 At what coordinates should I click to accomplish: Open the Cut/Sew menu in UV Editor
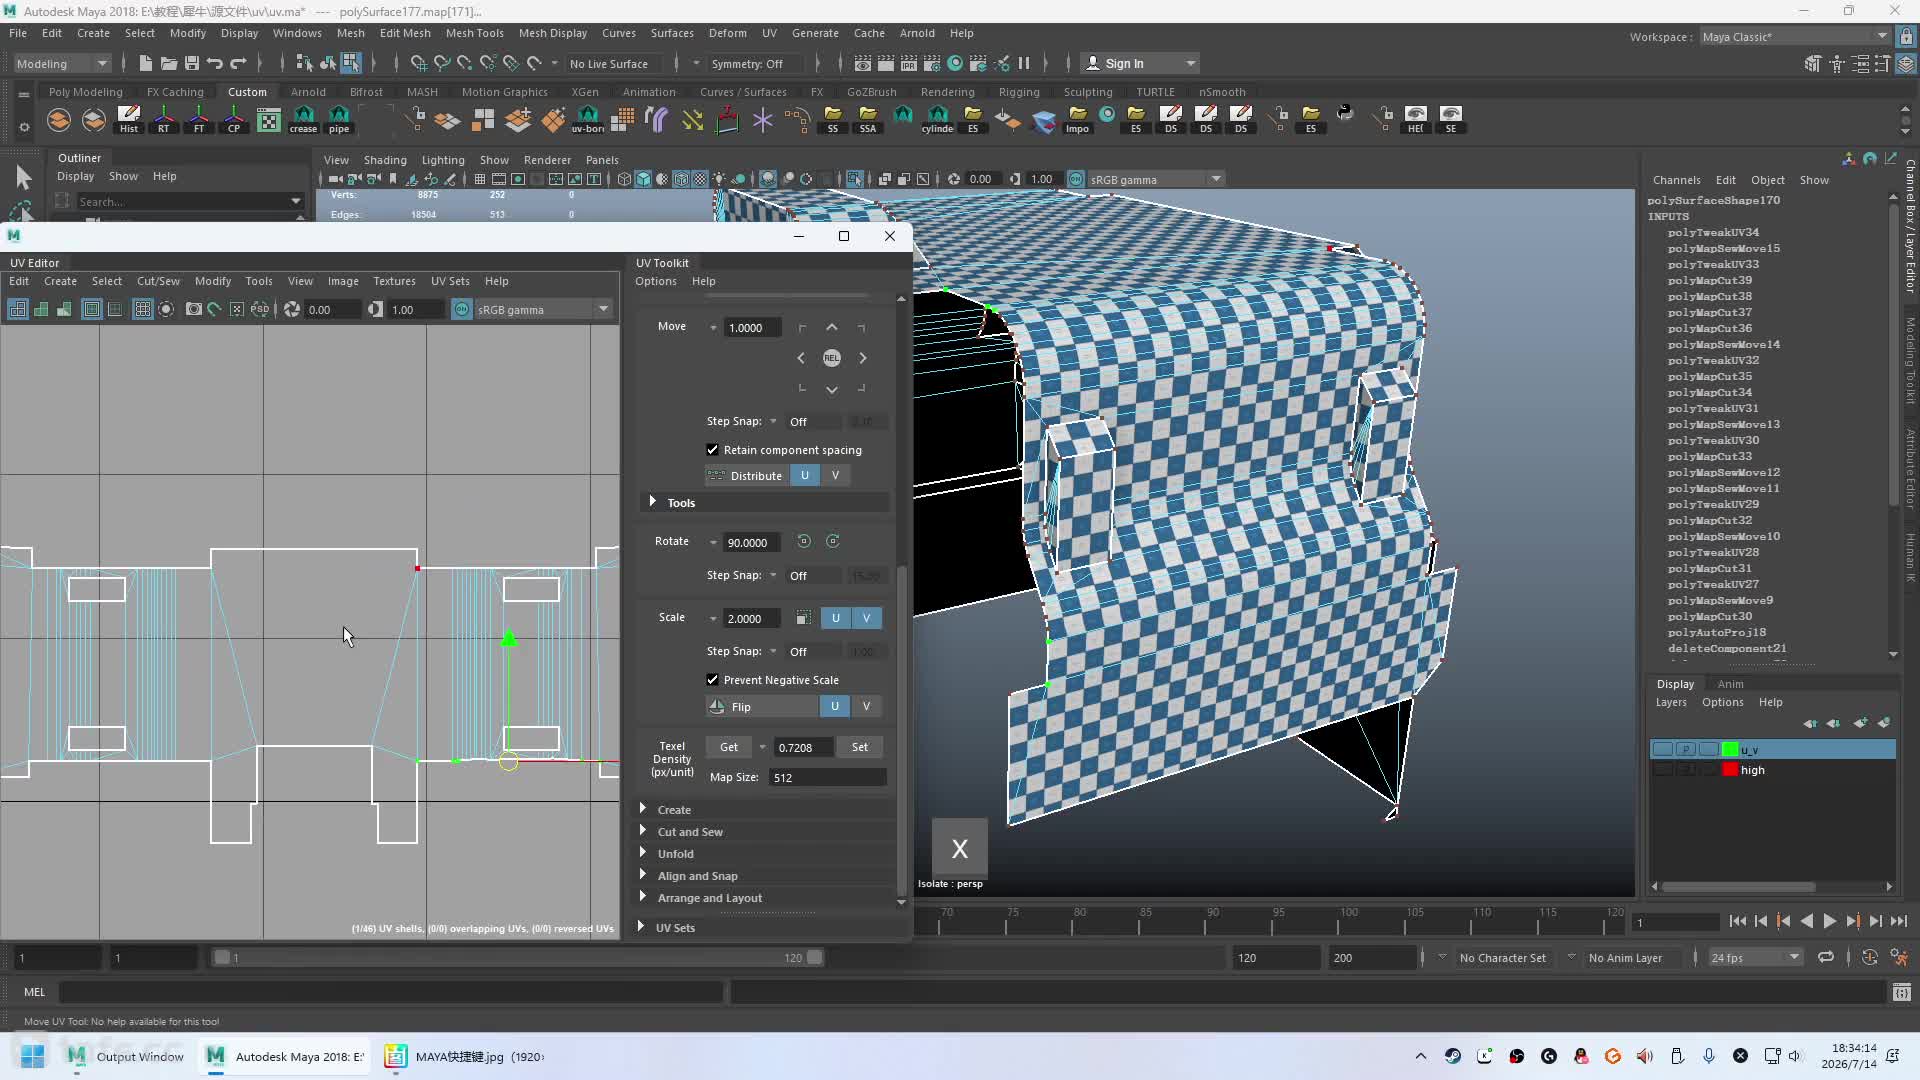point(158,281)
